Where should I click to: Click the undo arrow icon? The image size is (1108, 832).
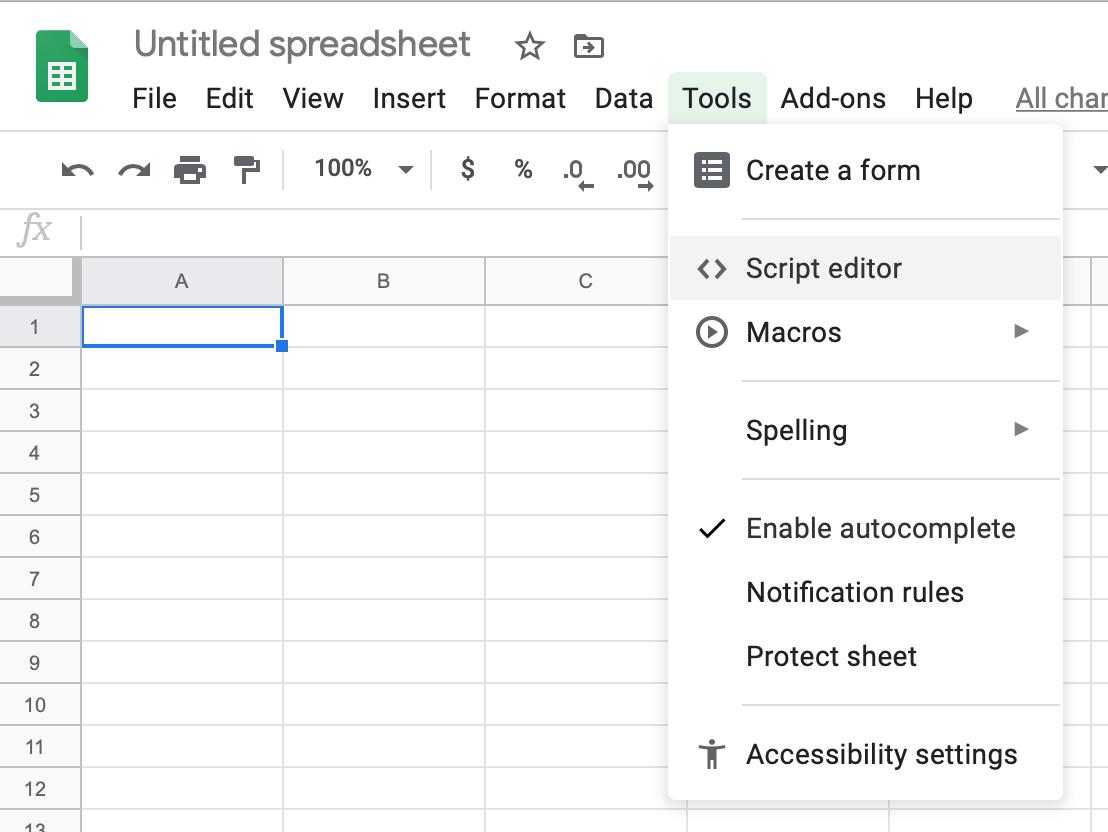(77, 170)
